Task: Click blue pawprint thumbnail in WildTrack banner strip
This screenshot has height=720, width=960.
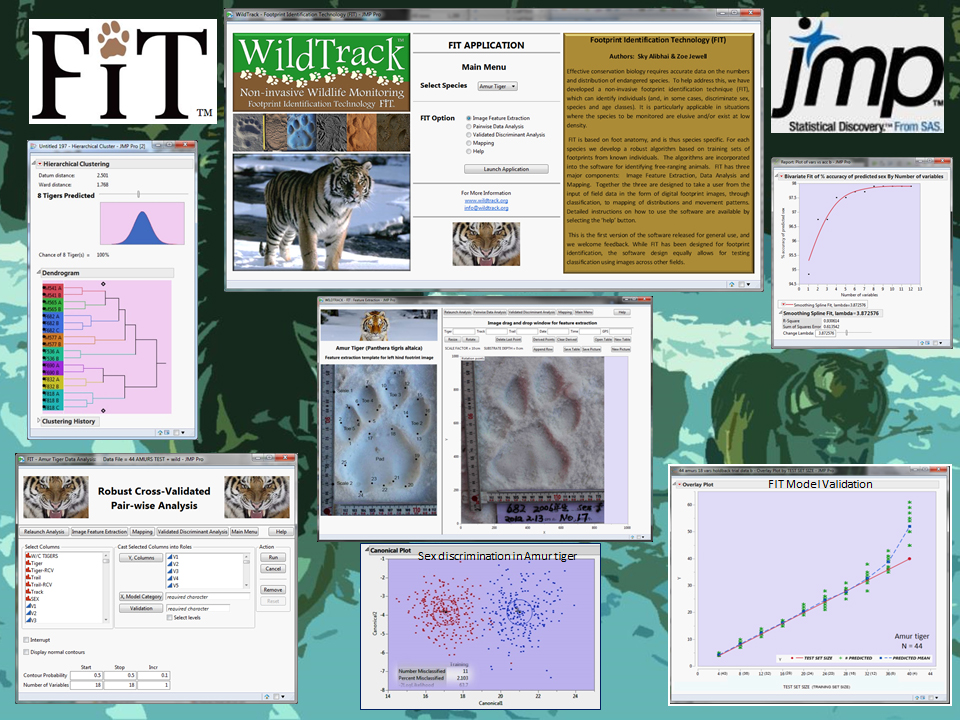Action: 300,132
